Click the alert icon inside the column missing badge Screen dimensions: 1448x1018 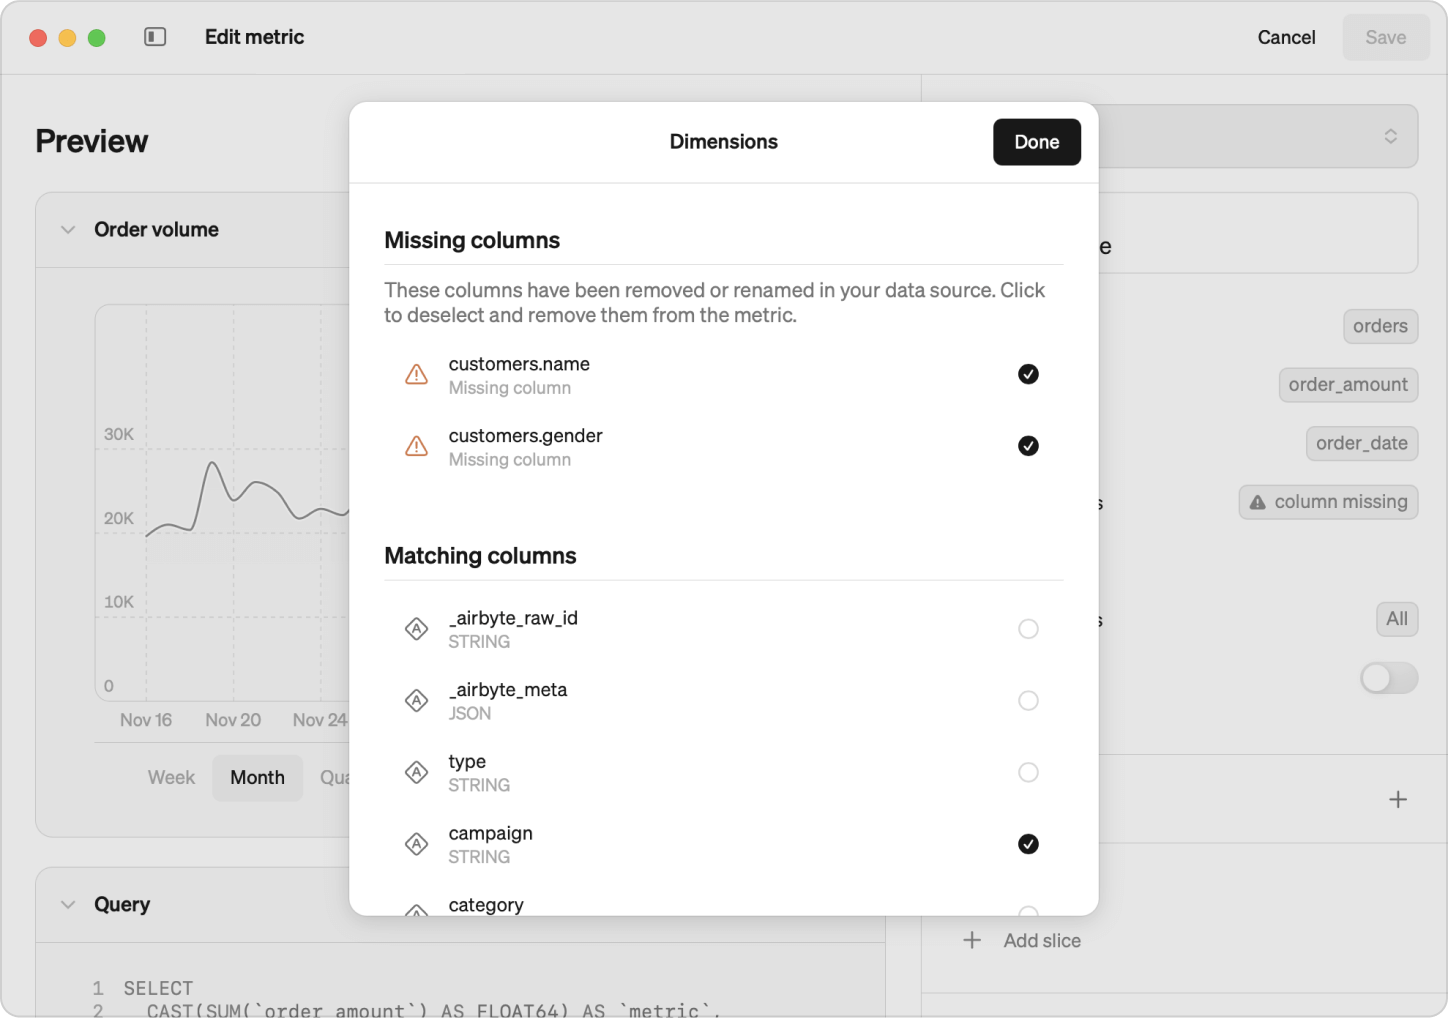click(x=1257, y=502)
